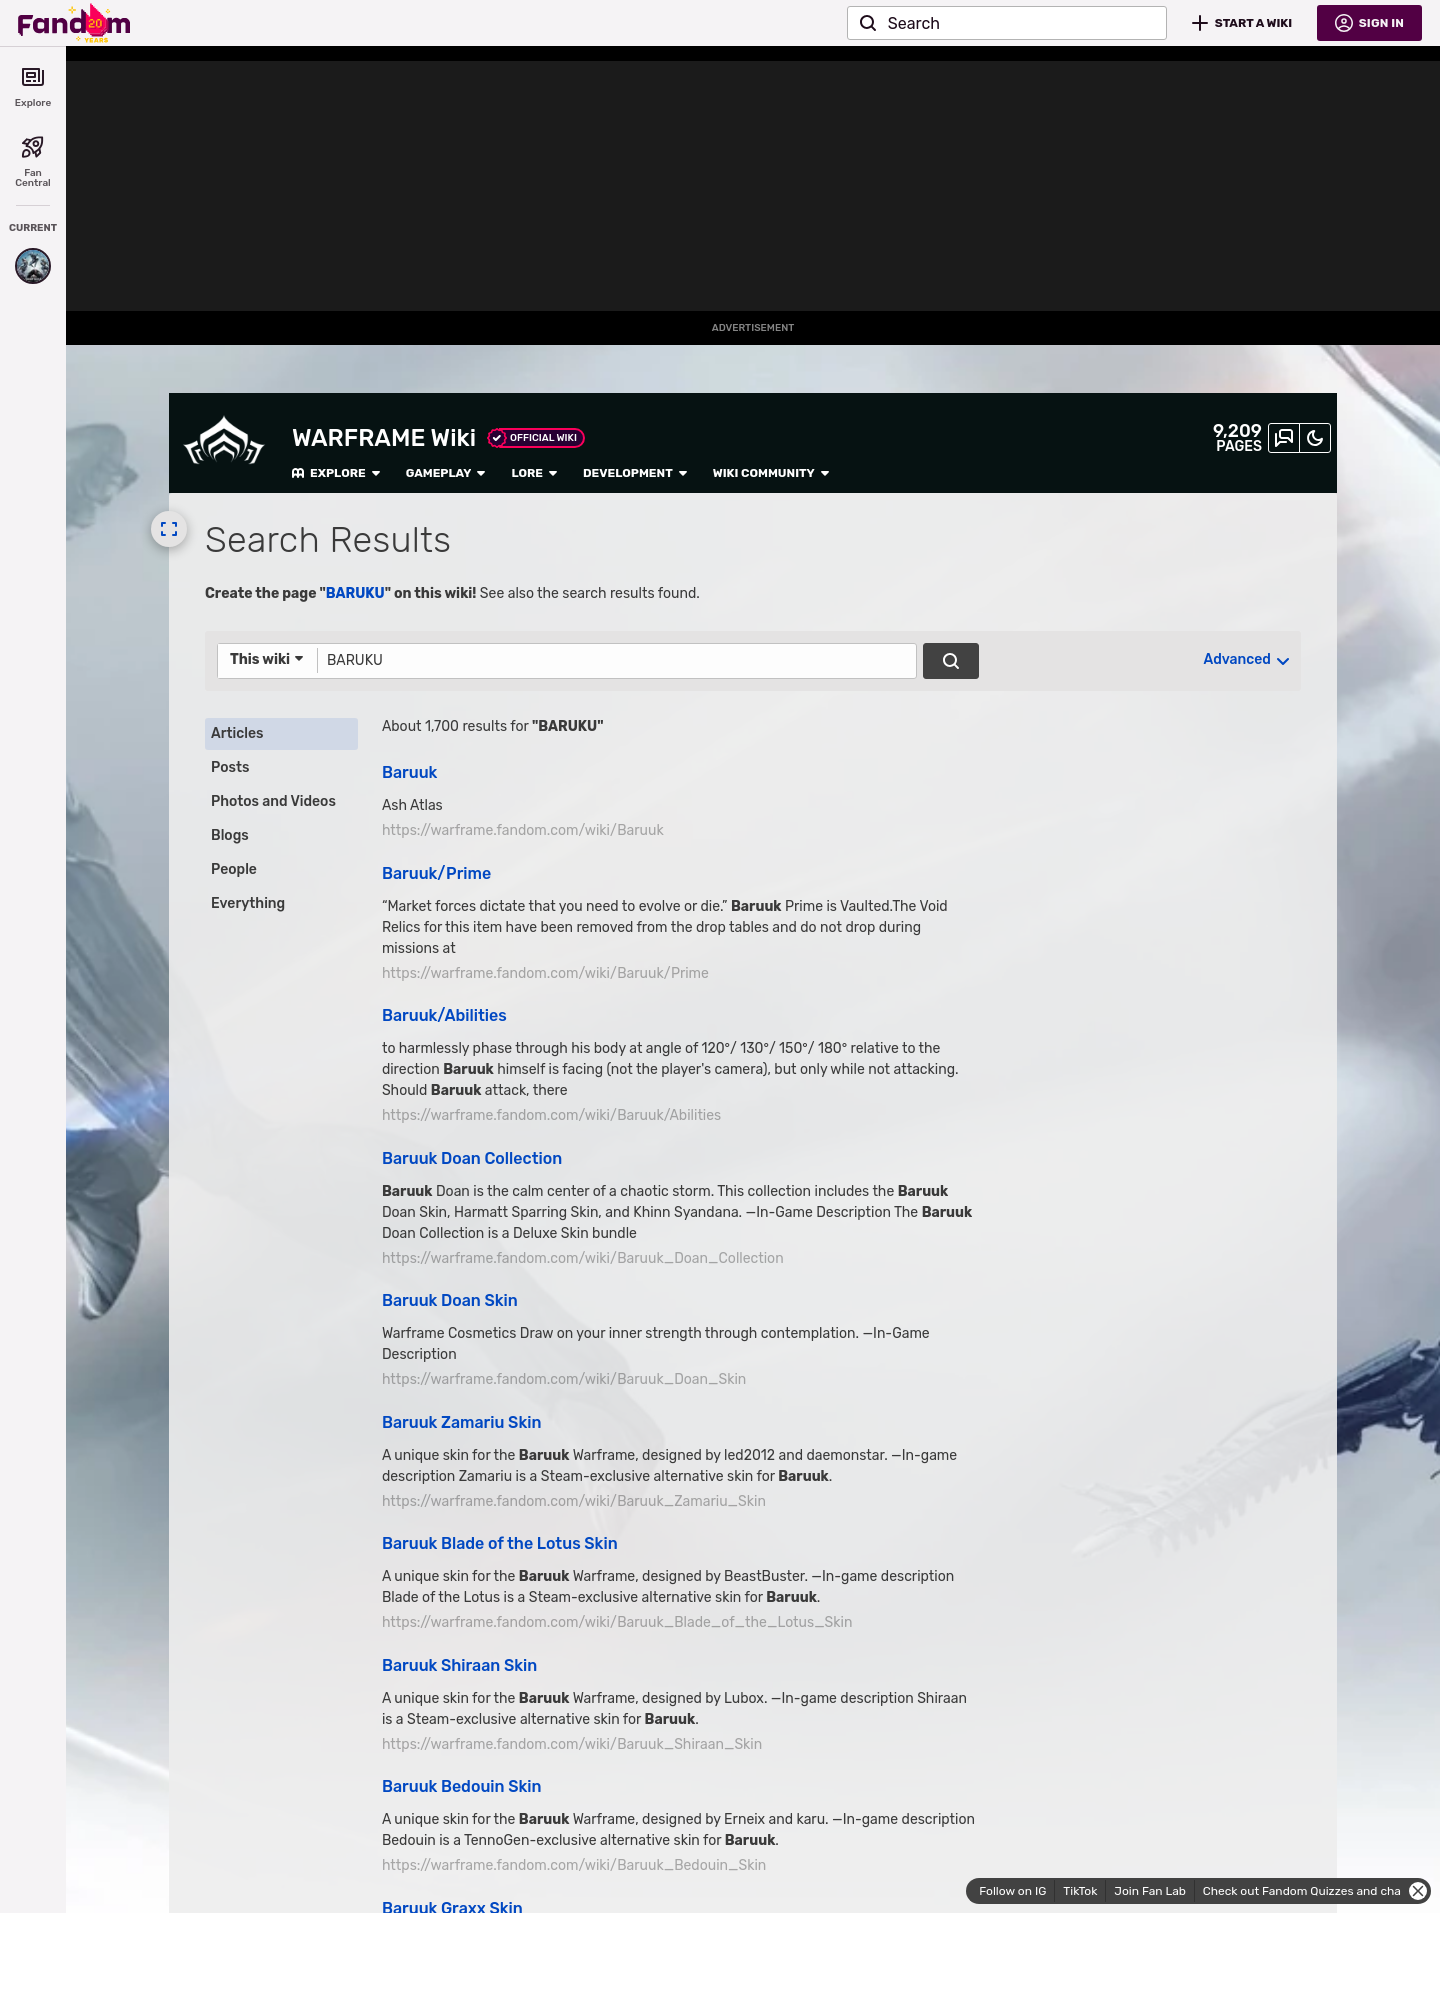Expand the Wiki Community menu
Screen dimensions: 1440x2000
pyautogui.click(x=771, y=473)
